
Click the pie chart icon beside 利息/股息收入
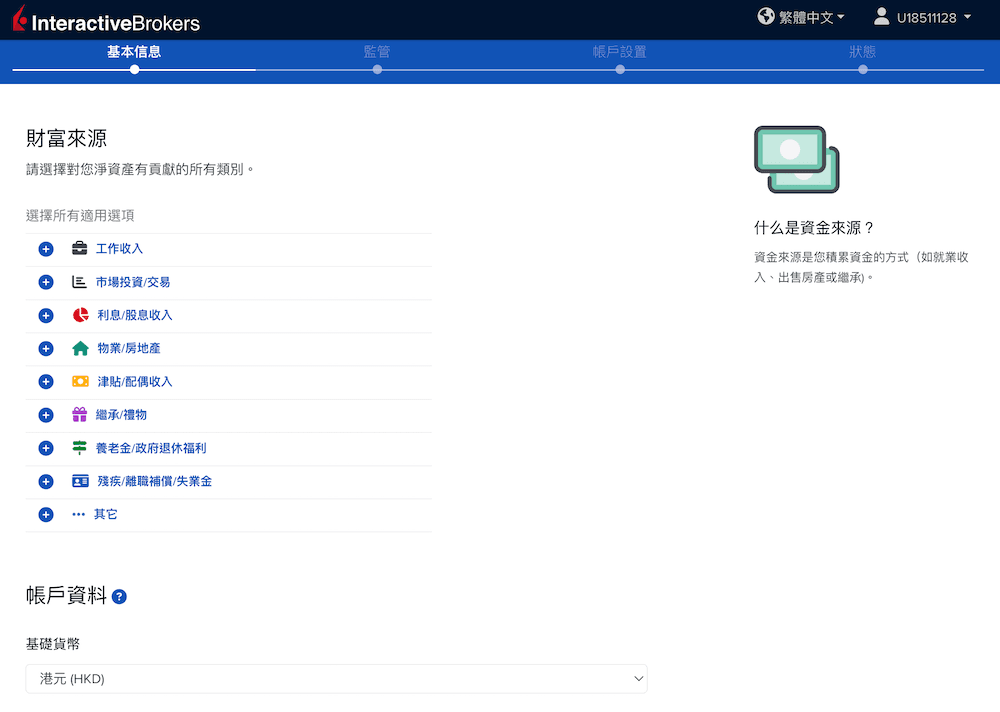pos(78,315)
